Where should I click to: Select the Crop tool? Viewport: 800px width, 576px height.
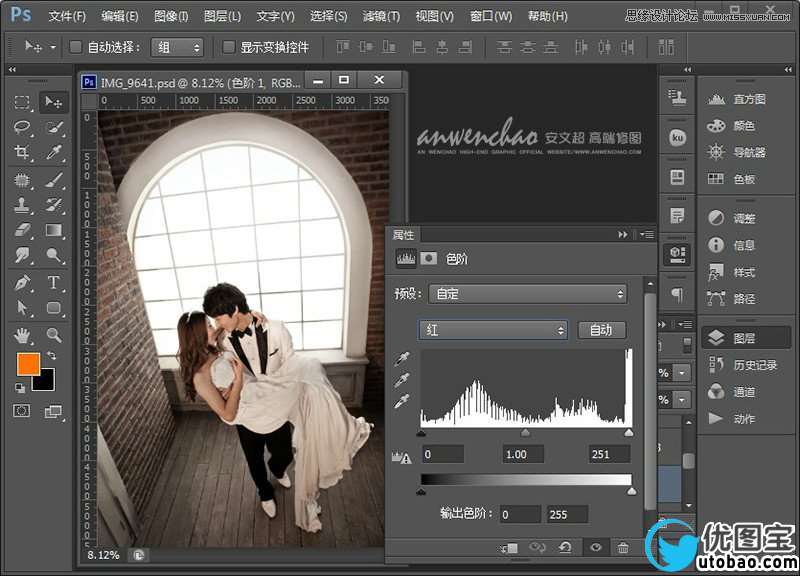tap(22, 152)
